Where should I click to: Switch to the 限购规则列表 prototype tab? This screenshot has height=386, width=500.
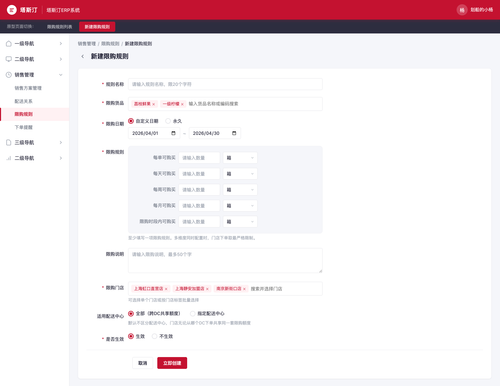pyautogui.click(x=59, y=27)
